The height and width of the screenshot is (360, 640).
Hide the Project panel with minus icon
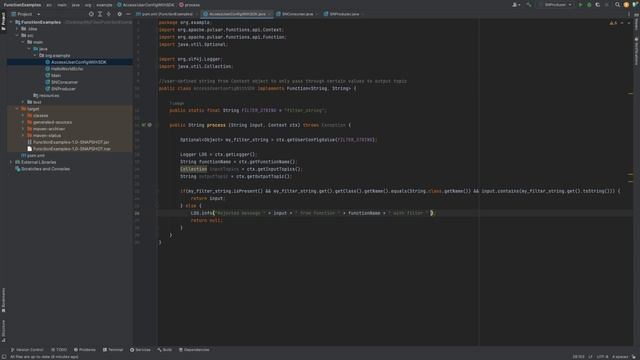[128, 14]
